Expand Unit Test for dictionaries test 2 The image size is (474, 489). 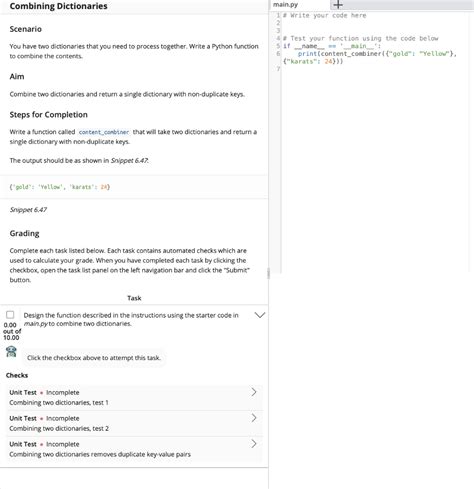(x=134, y=423)
